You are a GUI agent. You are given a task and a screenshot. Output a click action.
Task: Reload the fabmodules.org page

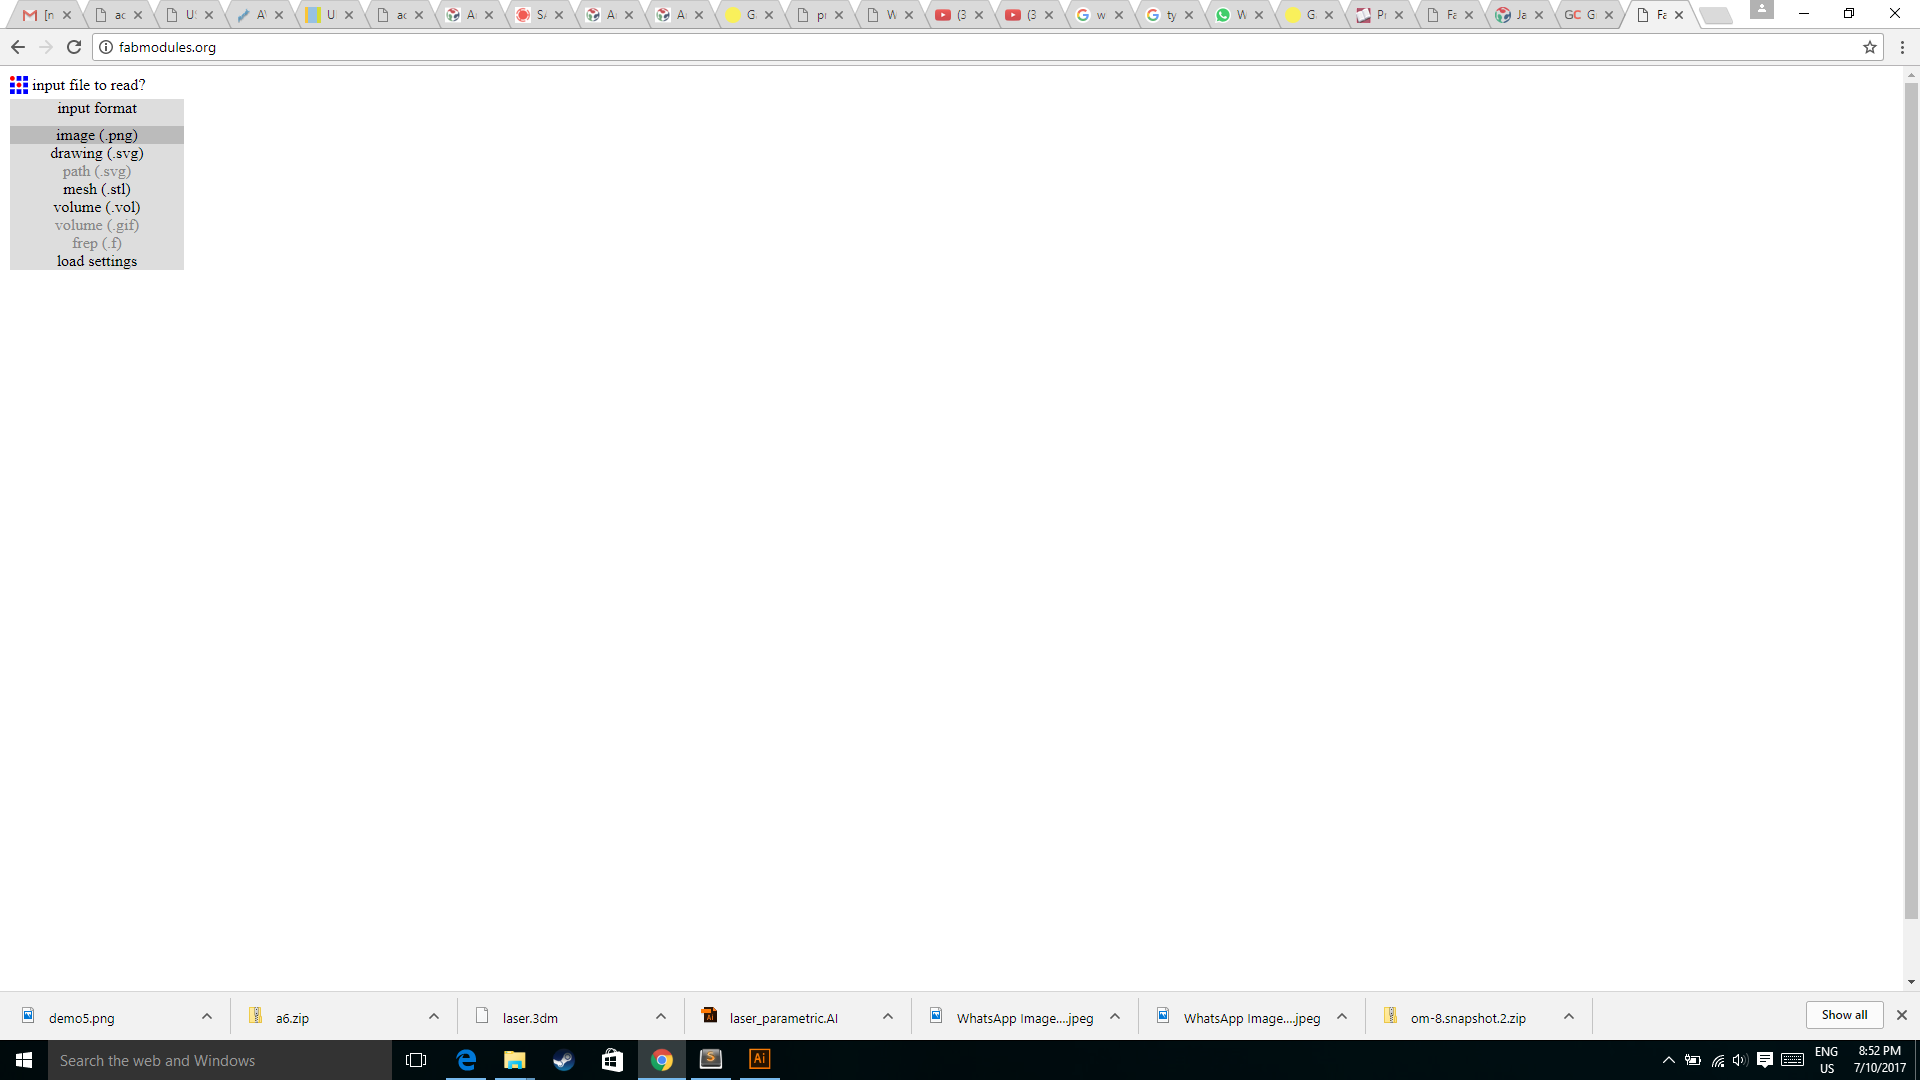(x=74, y=47)
